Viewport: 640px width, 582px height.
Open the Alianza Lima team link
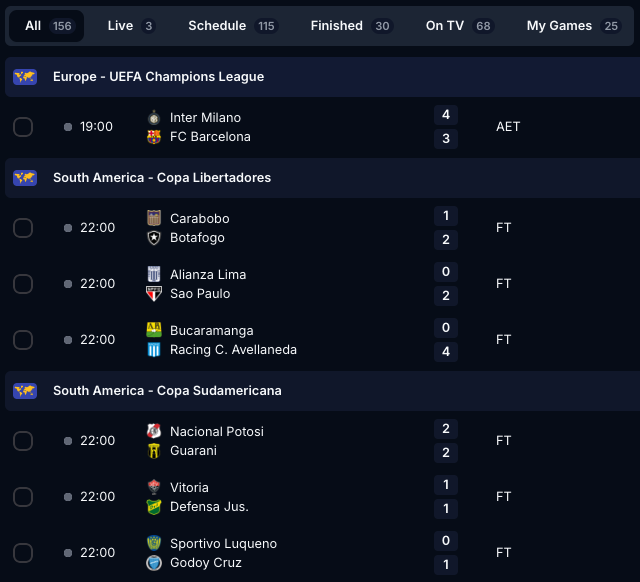click(x=207, y=275)
